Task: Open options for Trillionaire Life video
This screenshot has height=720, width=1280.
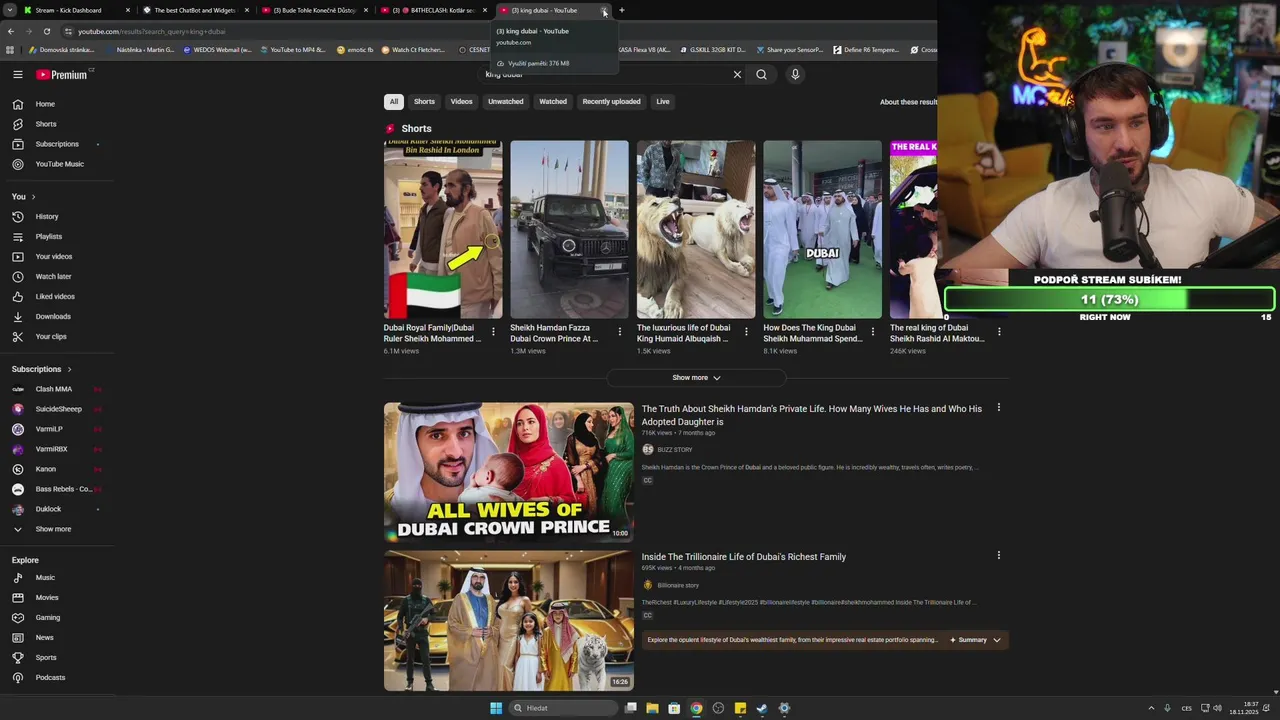Action: pyautogui.click(x=998, y=555)
